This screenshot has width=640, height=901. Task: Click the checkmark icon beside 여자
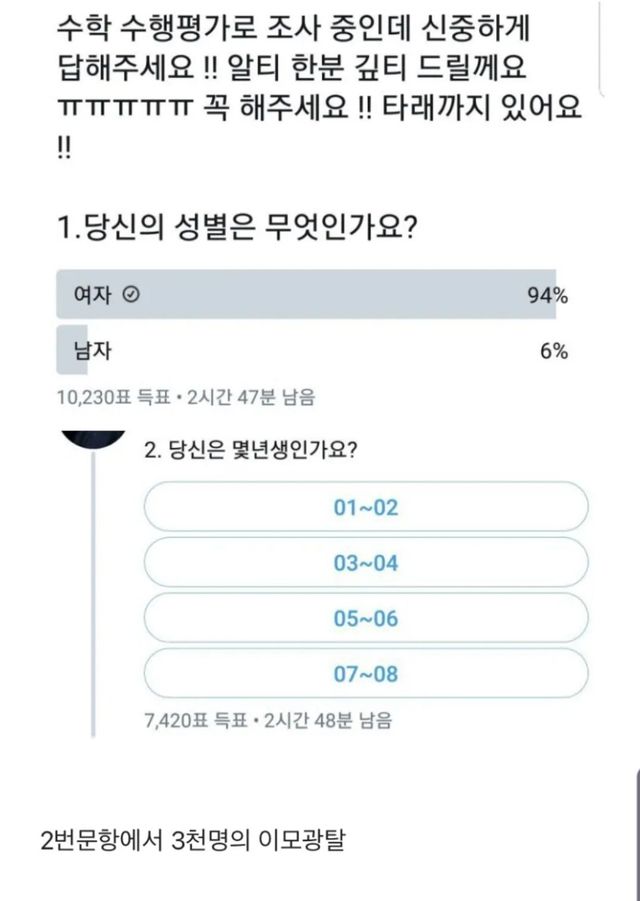[130, 295]
